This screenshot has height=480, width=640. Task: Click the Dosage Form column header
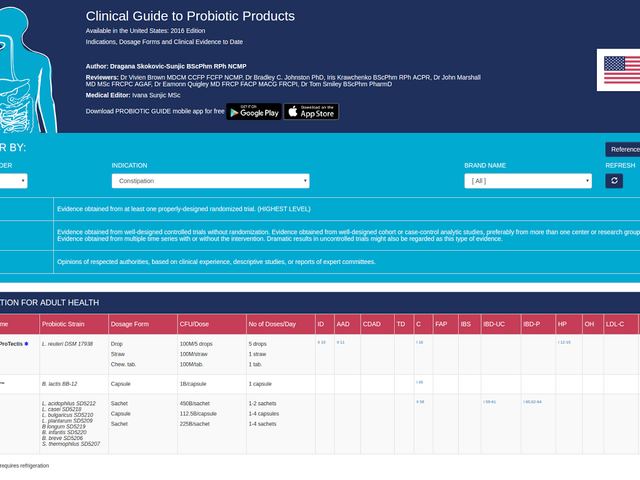130,324
